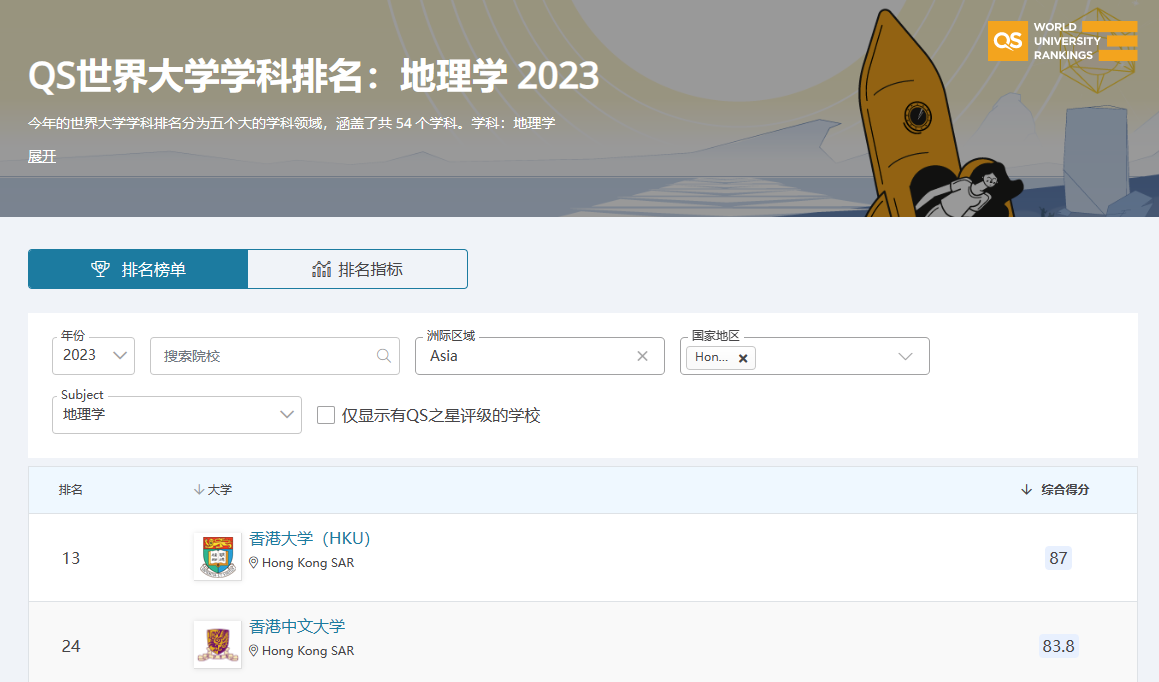Screen dimensions: 1159x682
Task: Open the 洲际区域 Asia selector
Action: 540,356
